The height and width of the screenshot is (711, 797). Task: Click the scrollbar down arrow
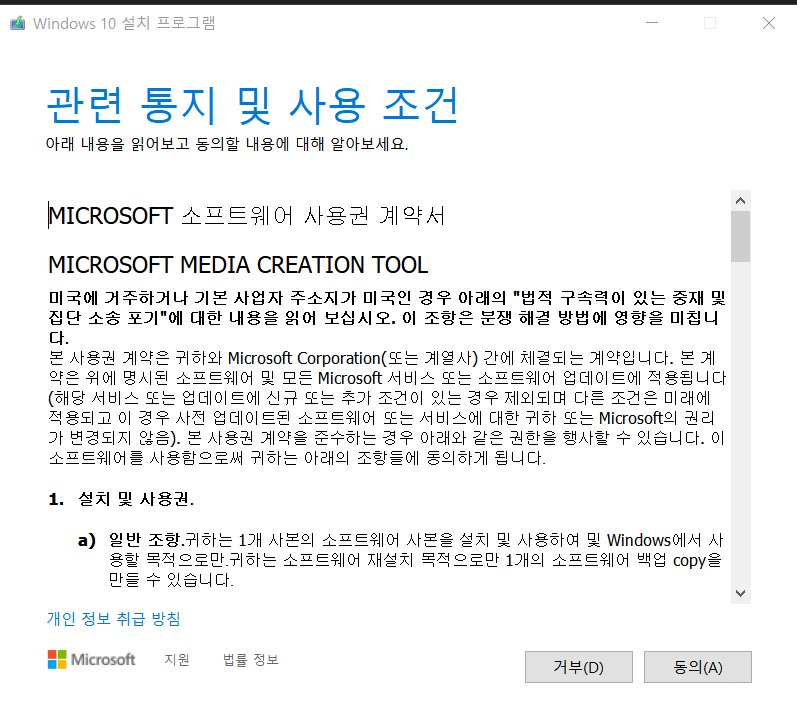[x=741, y=593]
